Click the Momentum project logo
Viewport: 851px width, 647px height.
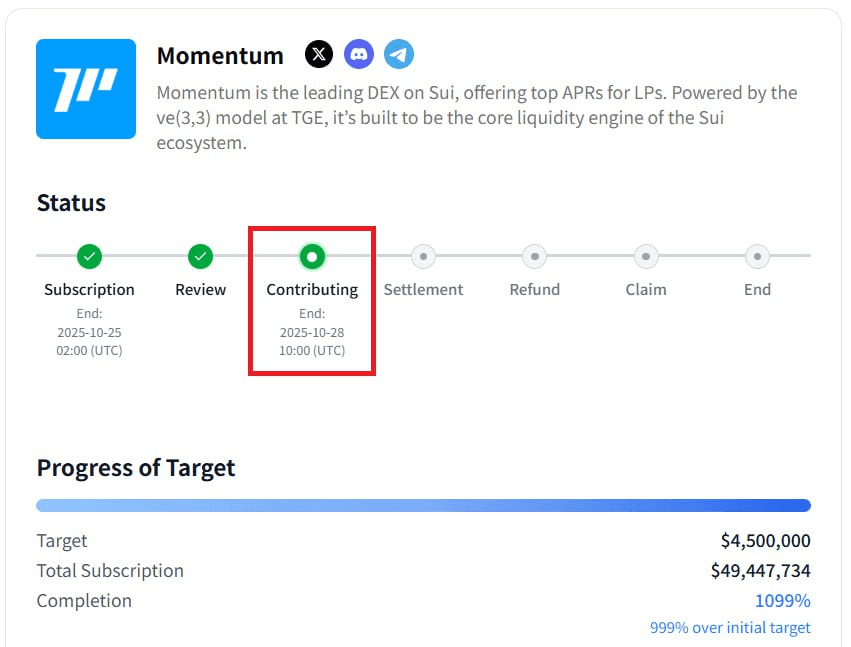[86, 89]
